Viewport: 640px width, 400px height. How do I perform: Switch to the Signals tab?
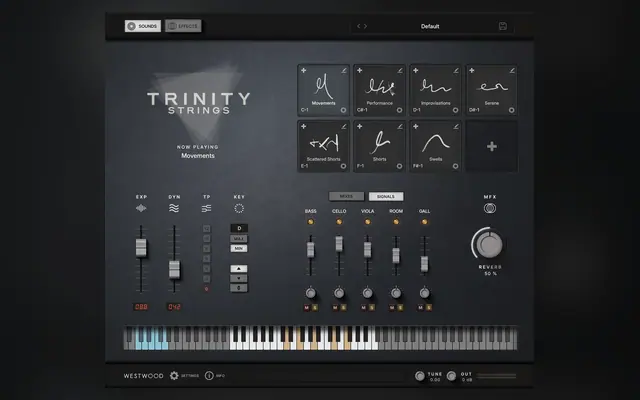(x=386, y=196)
